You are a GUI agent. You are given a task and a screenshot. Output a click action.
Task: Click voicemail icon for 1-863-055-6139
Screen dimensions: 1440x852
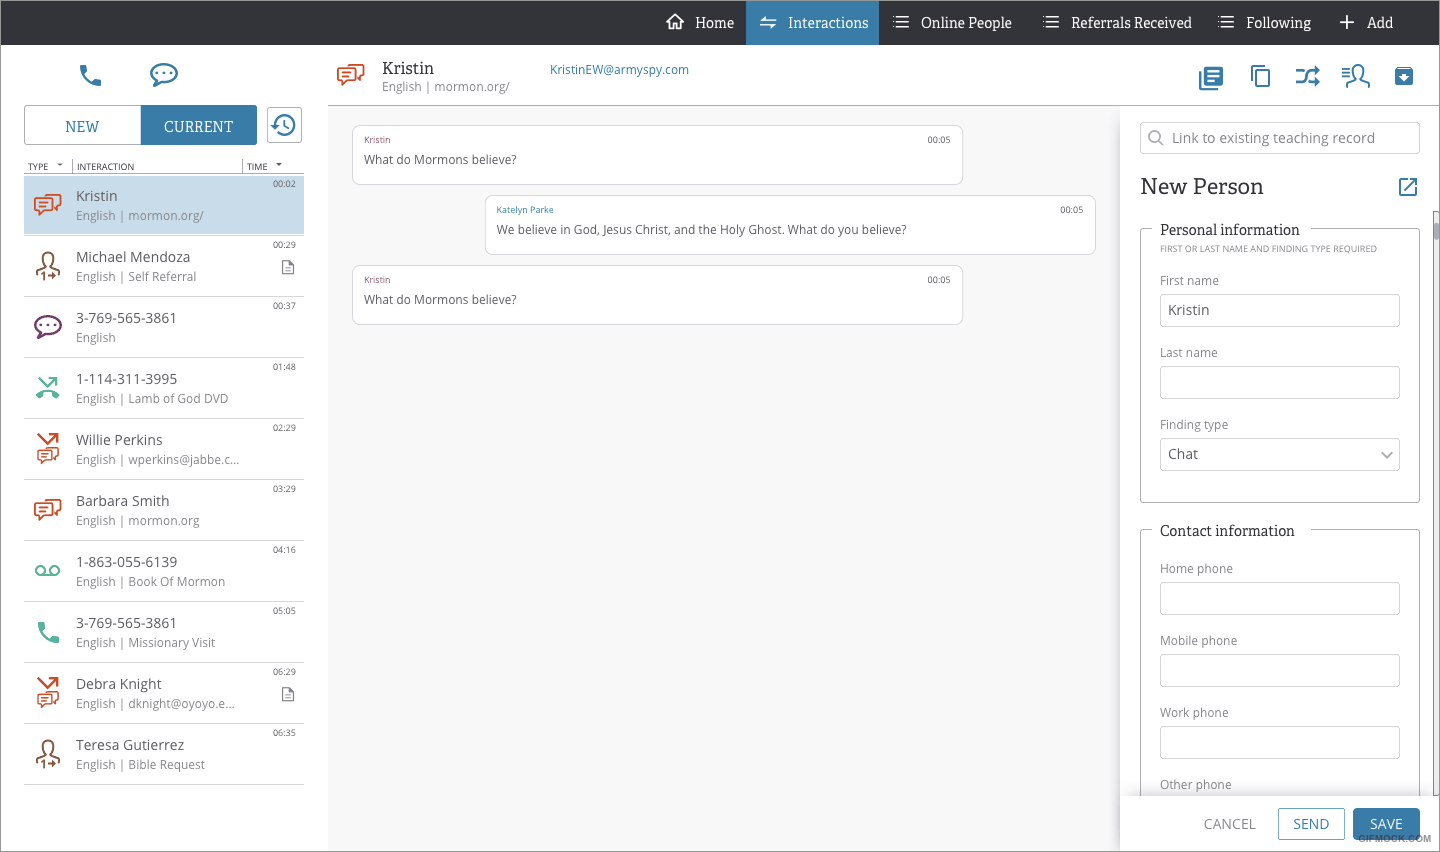(x=48, y=571)
